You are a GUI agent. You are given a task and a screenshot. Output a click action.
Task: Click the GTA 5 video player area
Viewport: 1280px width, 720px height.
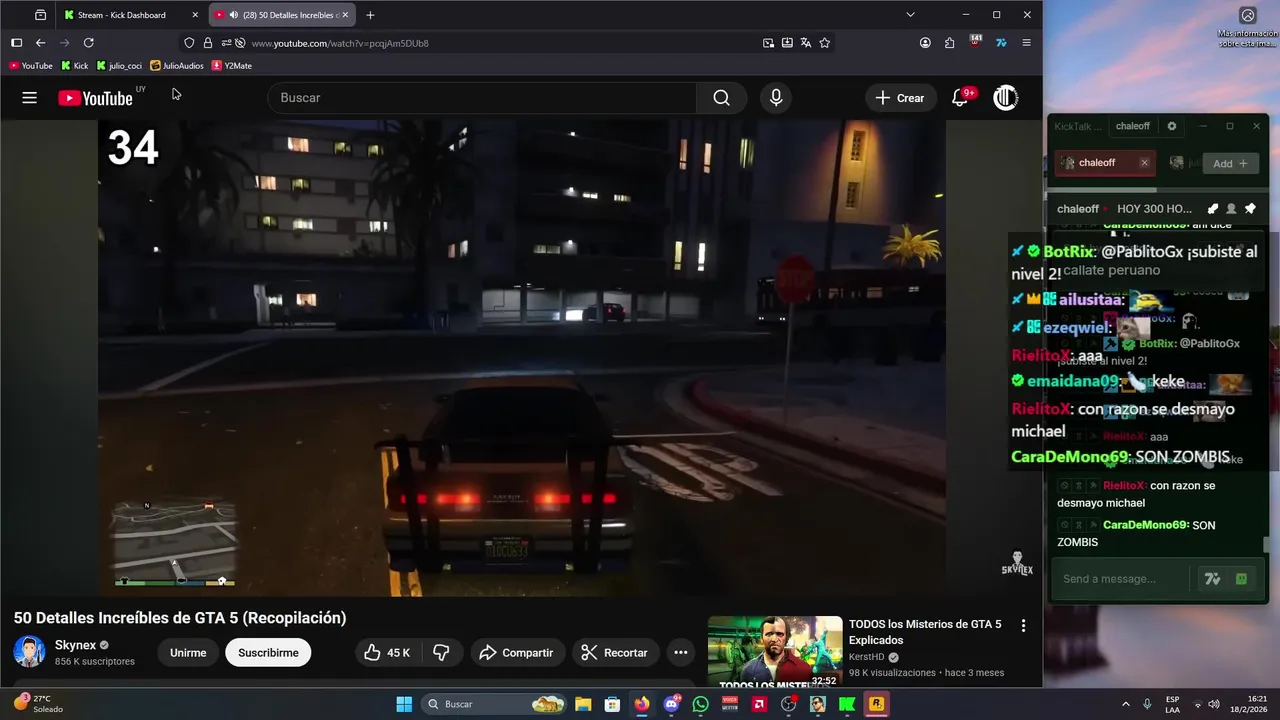[x=521, y=358]
